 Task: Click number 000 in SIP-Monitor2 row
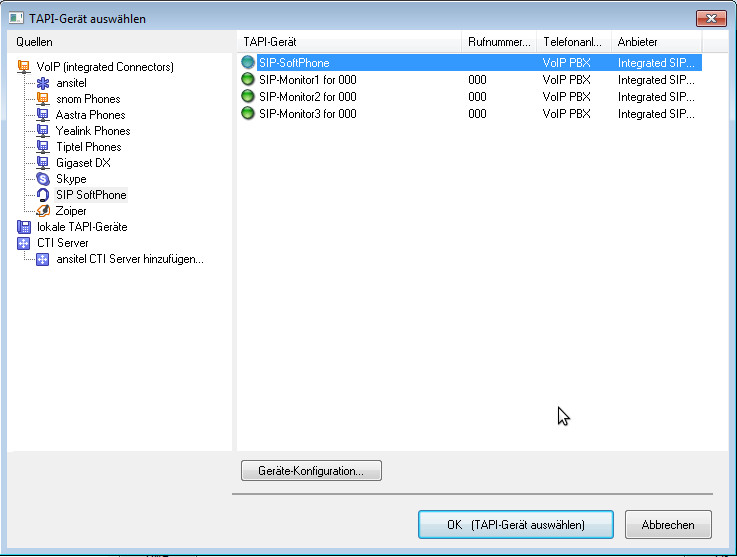(477, 97)
